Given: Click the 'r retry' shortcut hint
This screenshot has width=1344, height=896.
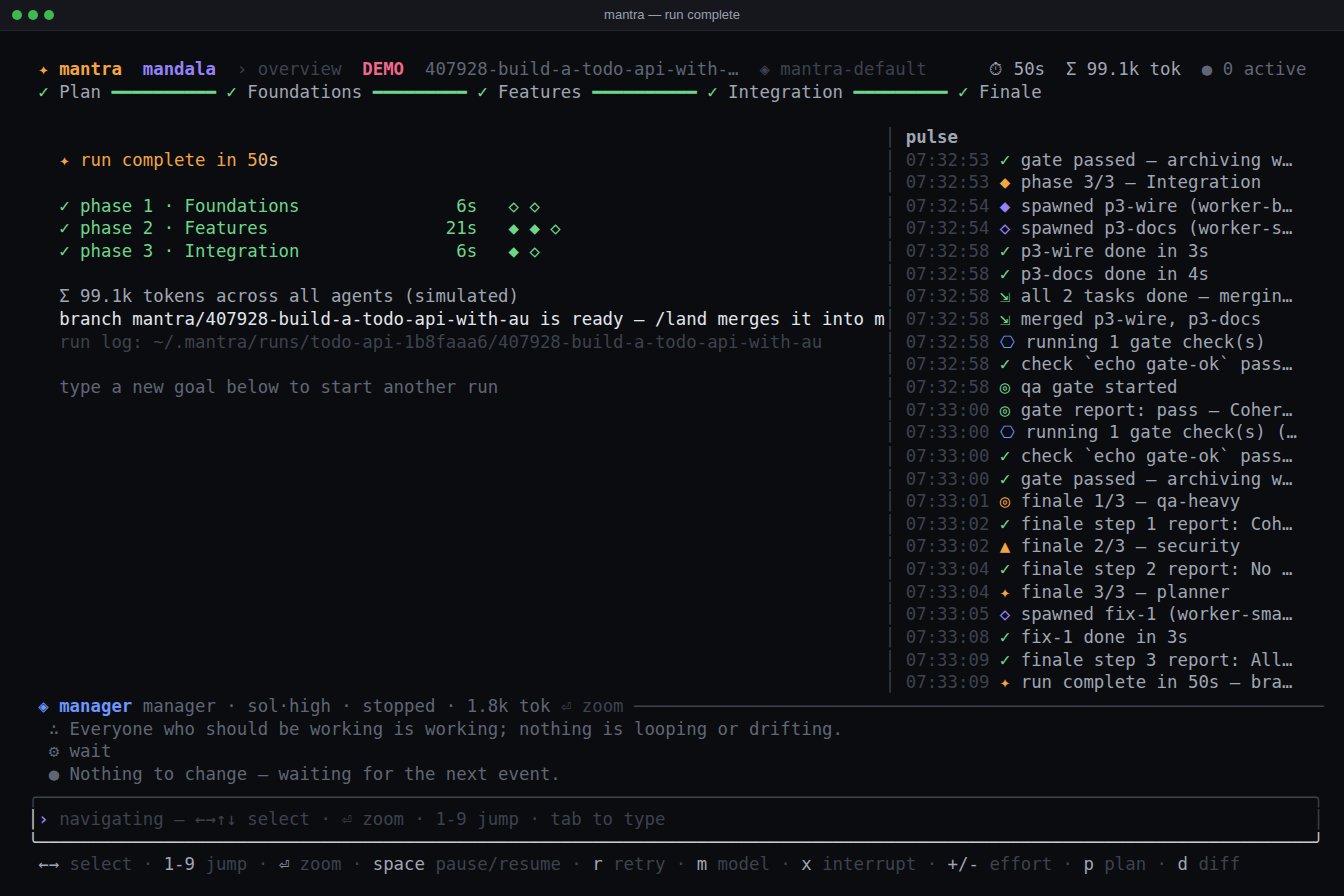Looking at the screenshot, I should (629, 864).
